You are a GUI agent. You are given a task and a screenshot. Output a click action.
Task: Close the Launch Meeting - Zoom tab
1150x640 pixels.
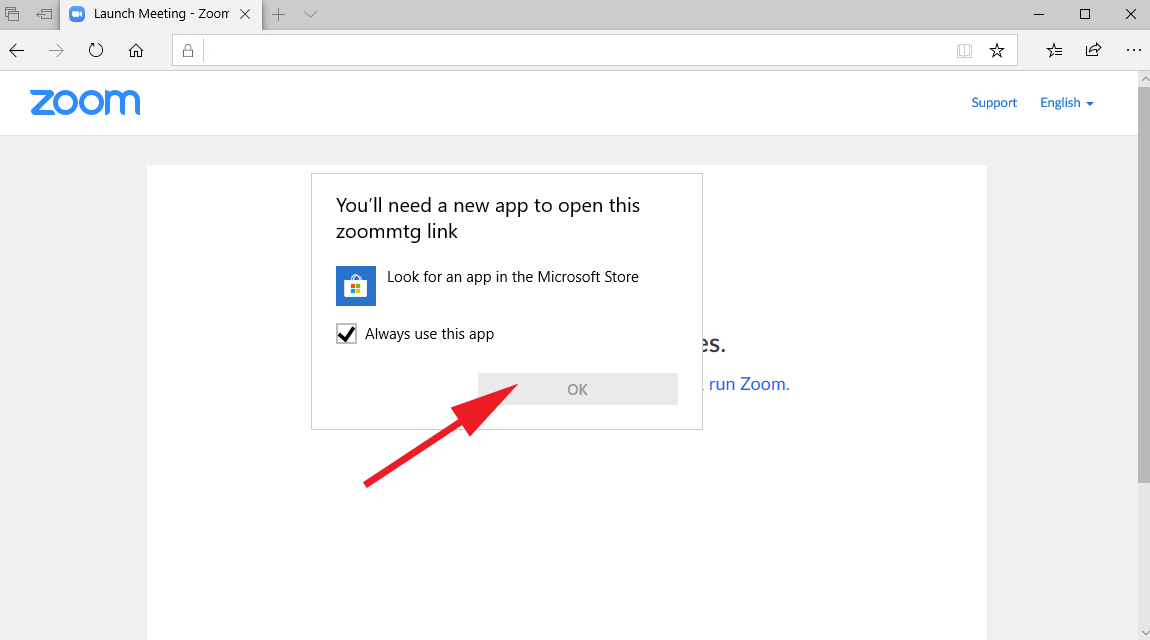pos(245,14)
